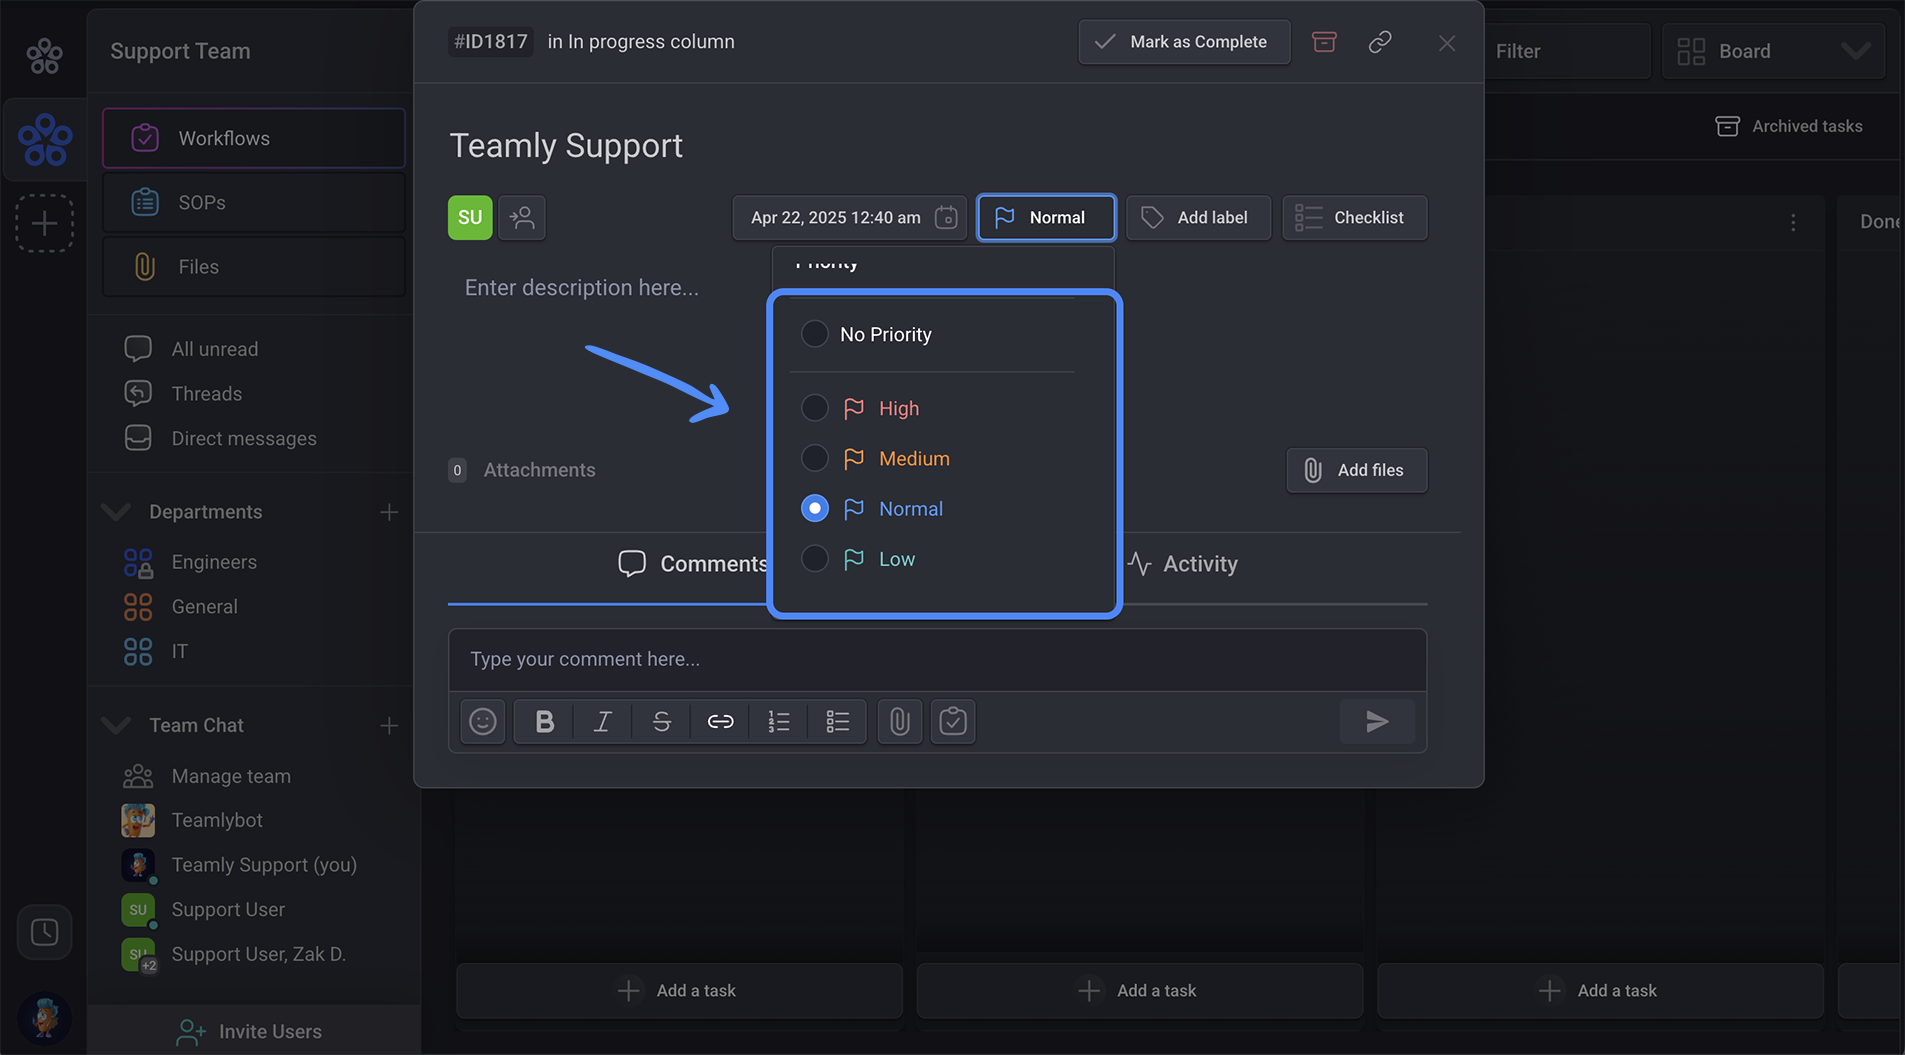Add a new department with plus icon
Viewport: 1905px width, 1055px height.
coord(389,512)
